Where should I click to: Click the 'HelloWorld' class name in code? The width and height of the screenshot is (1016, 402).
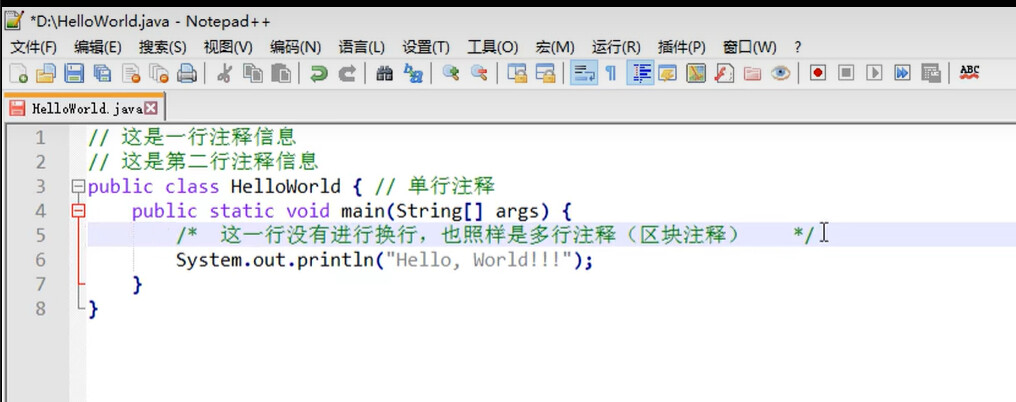point(285,187)
